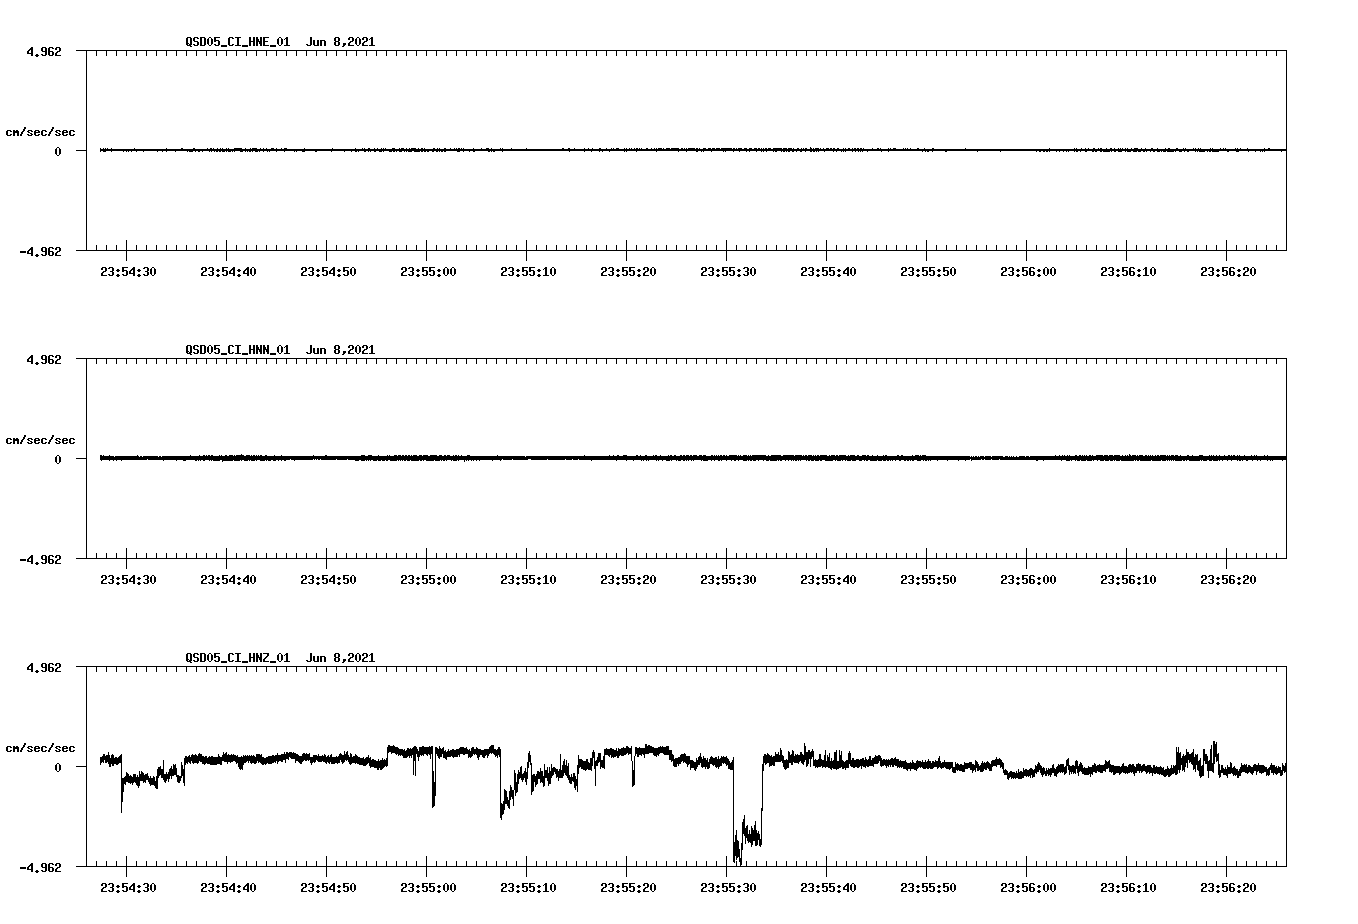Click the 4.962 label on HNN plot
Image resolution: width=1358 pixels, height=924 pixels.
tap(43, 359)
